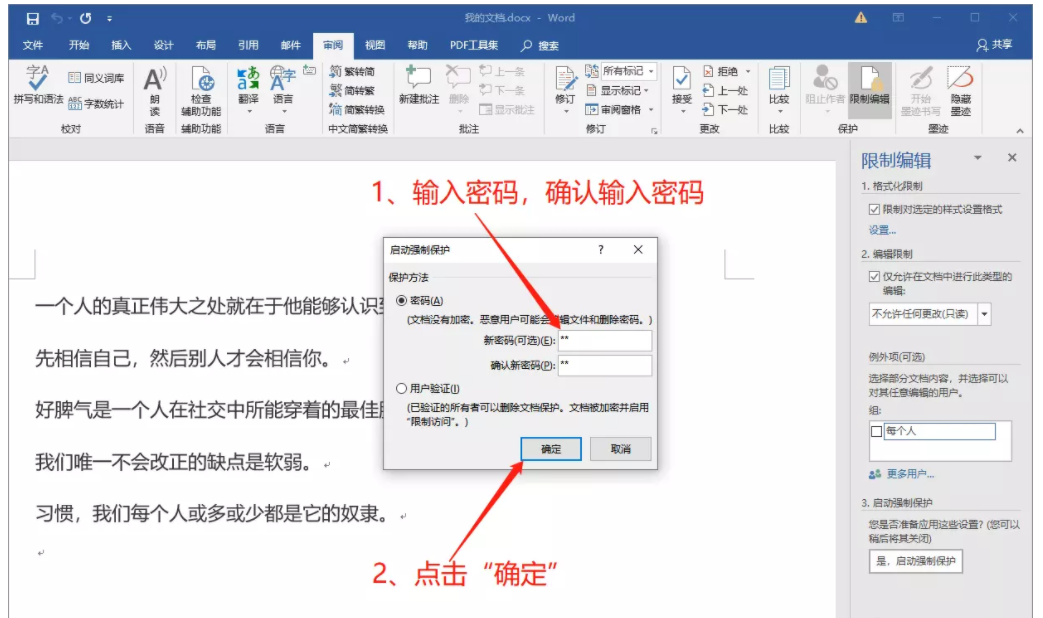The height and width of the screenshot is (618, 1043).
Task: Start the Read Aloud feature
Action: (154, 92)
